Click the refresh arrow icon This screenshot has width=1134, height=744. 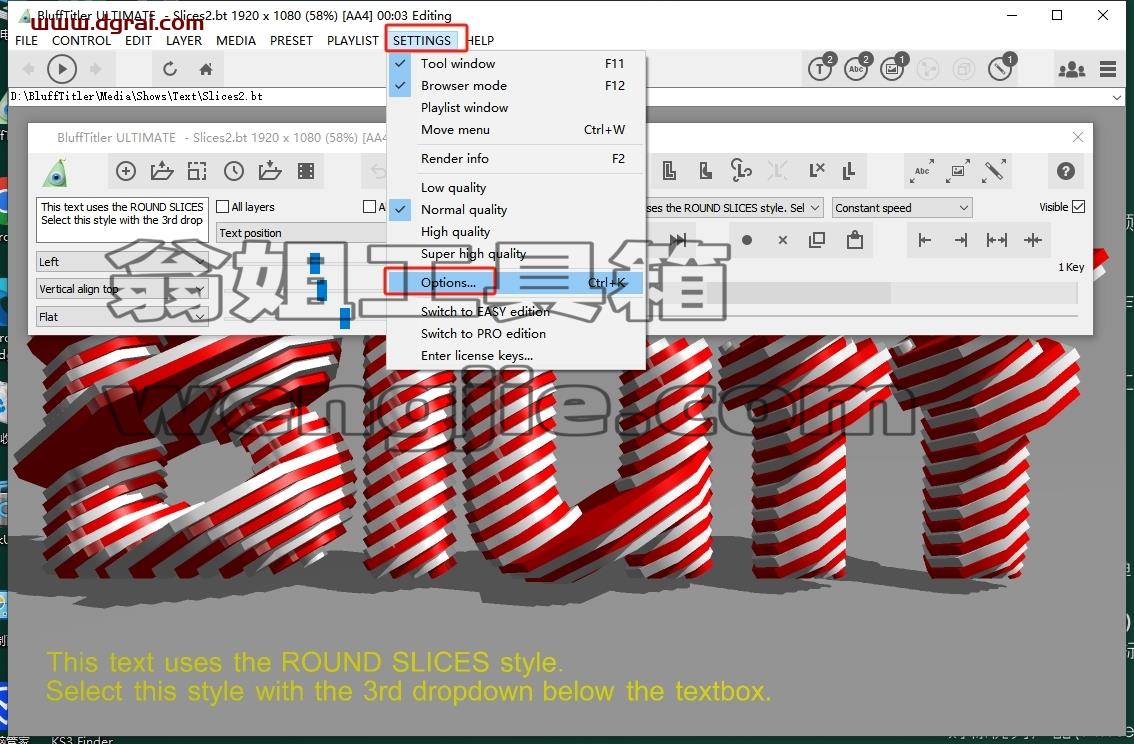[170, 69]
